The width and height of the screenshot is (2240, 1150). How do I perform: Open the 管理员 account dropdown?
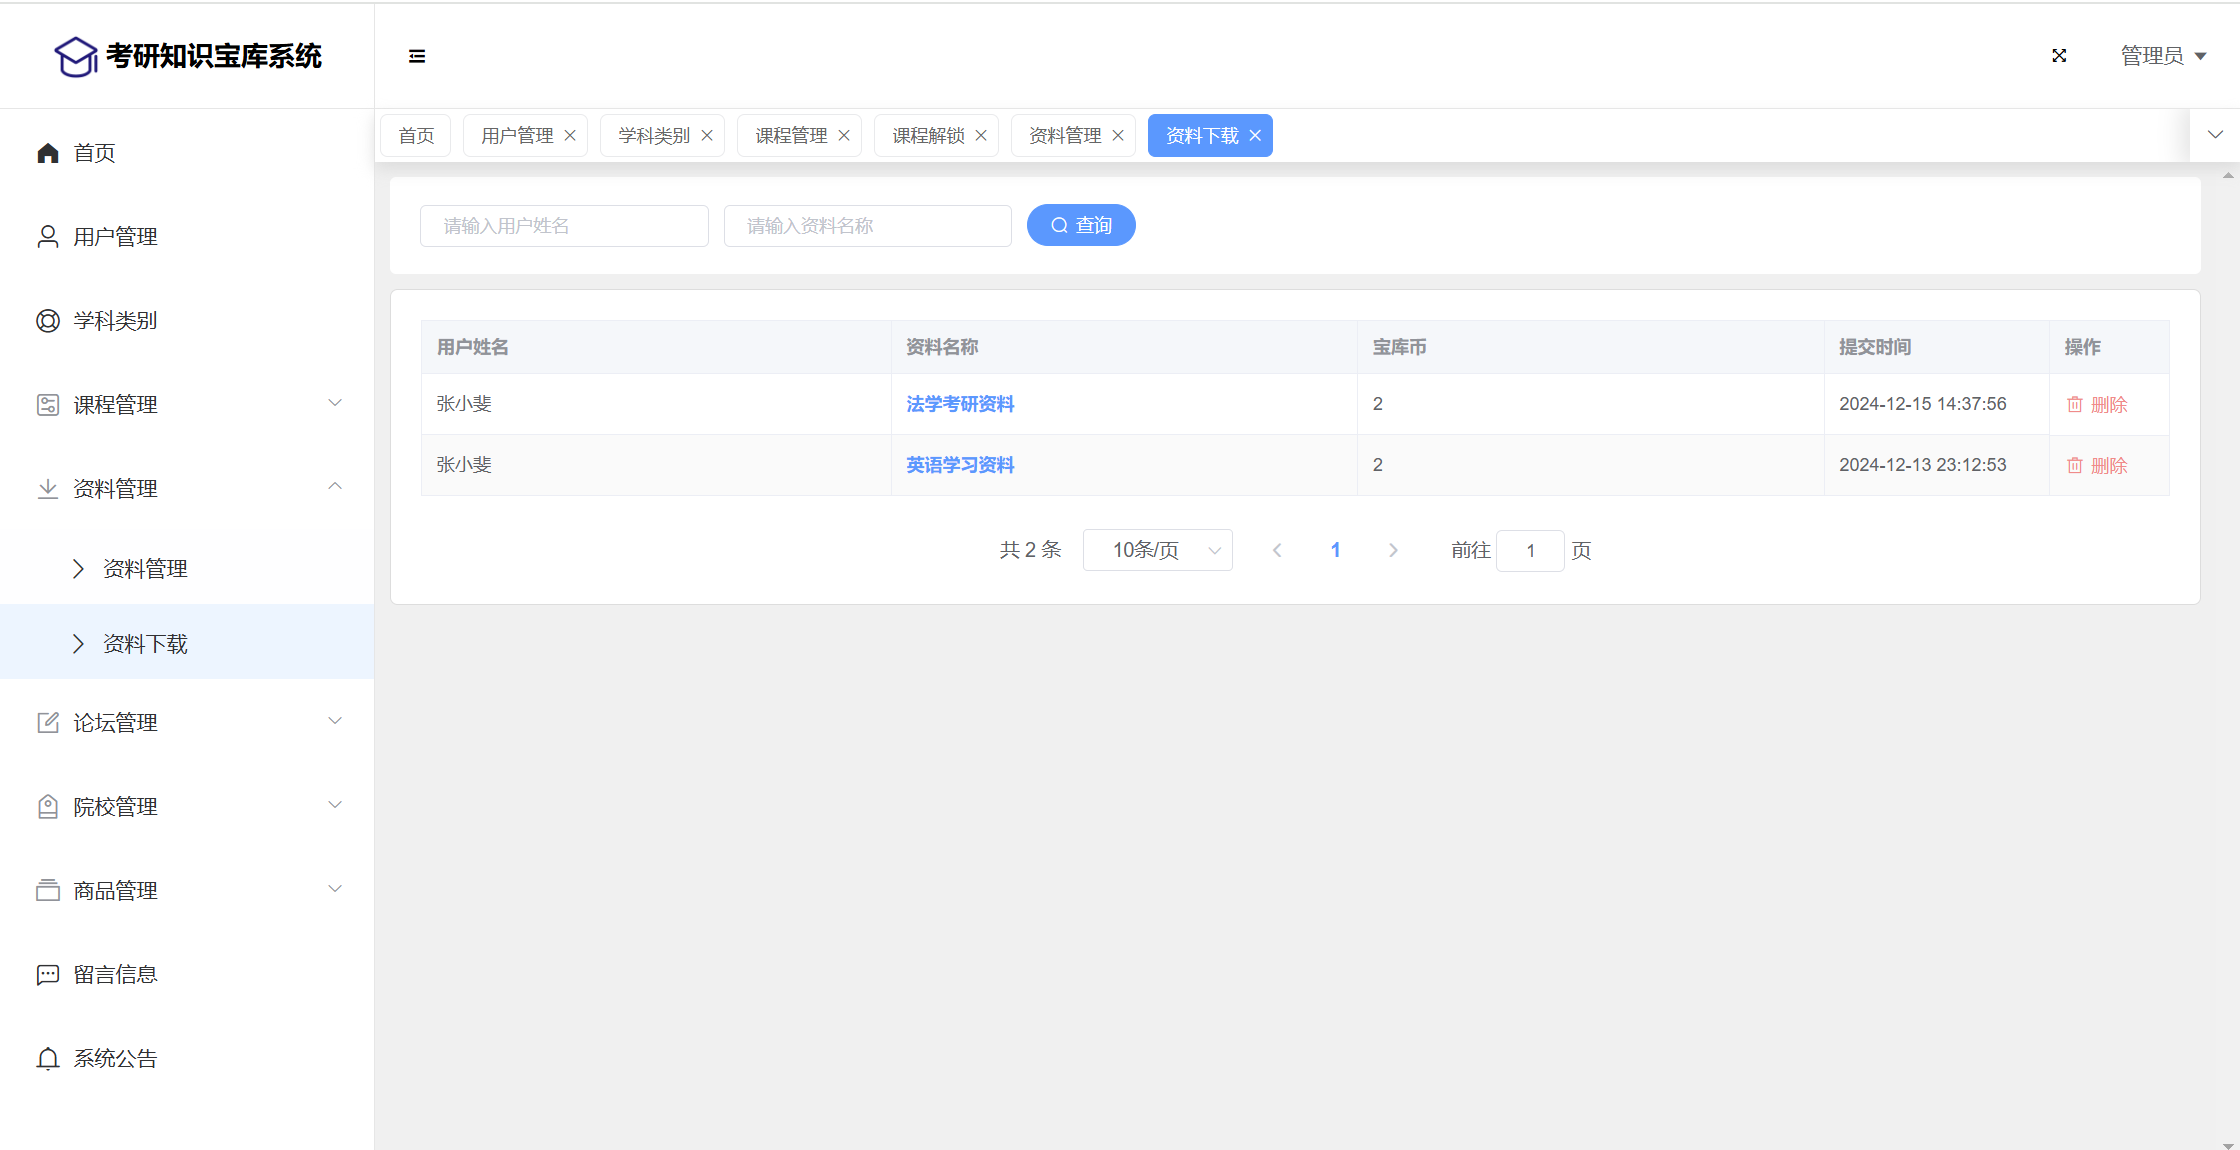click(x=2163, y=56)
